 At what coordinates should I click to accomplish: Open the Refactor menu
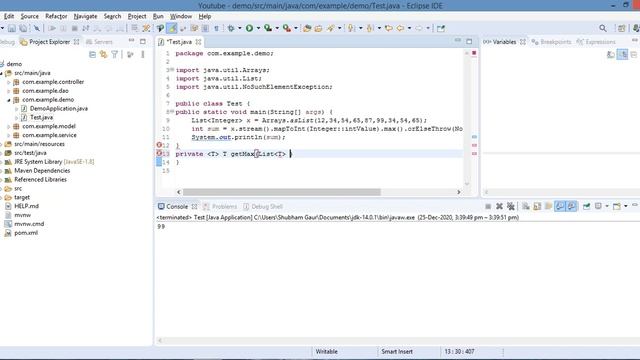point(56,16)
